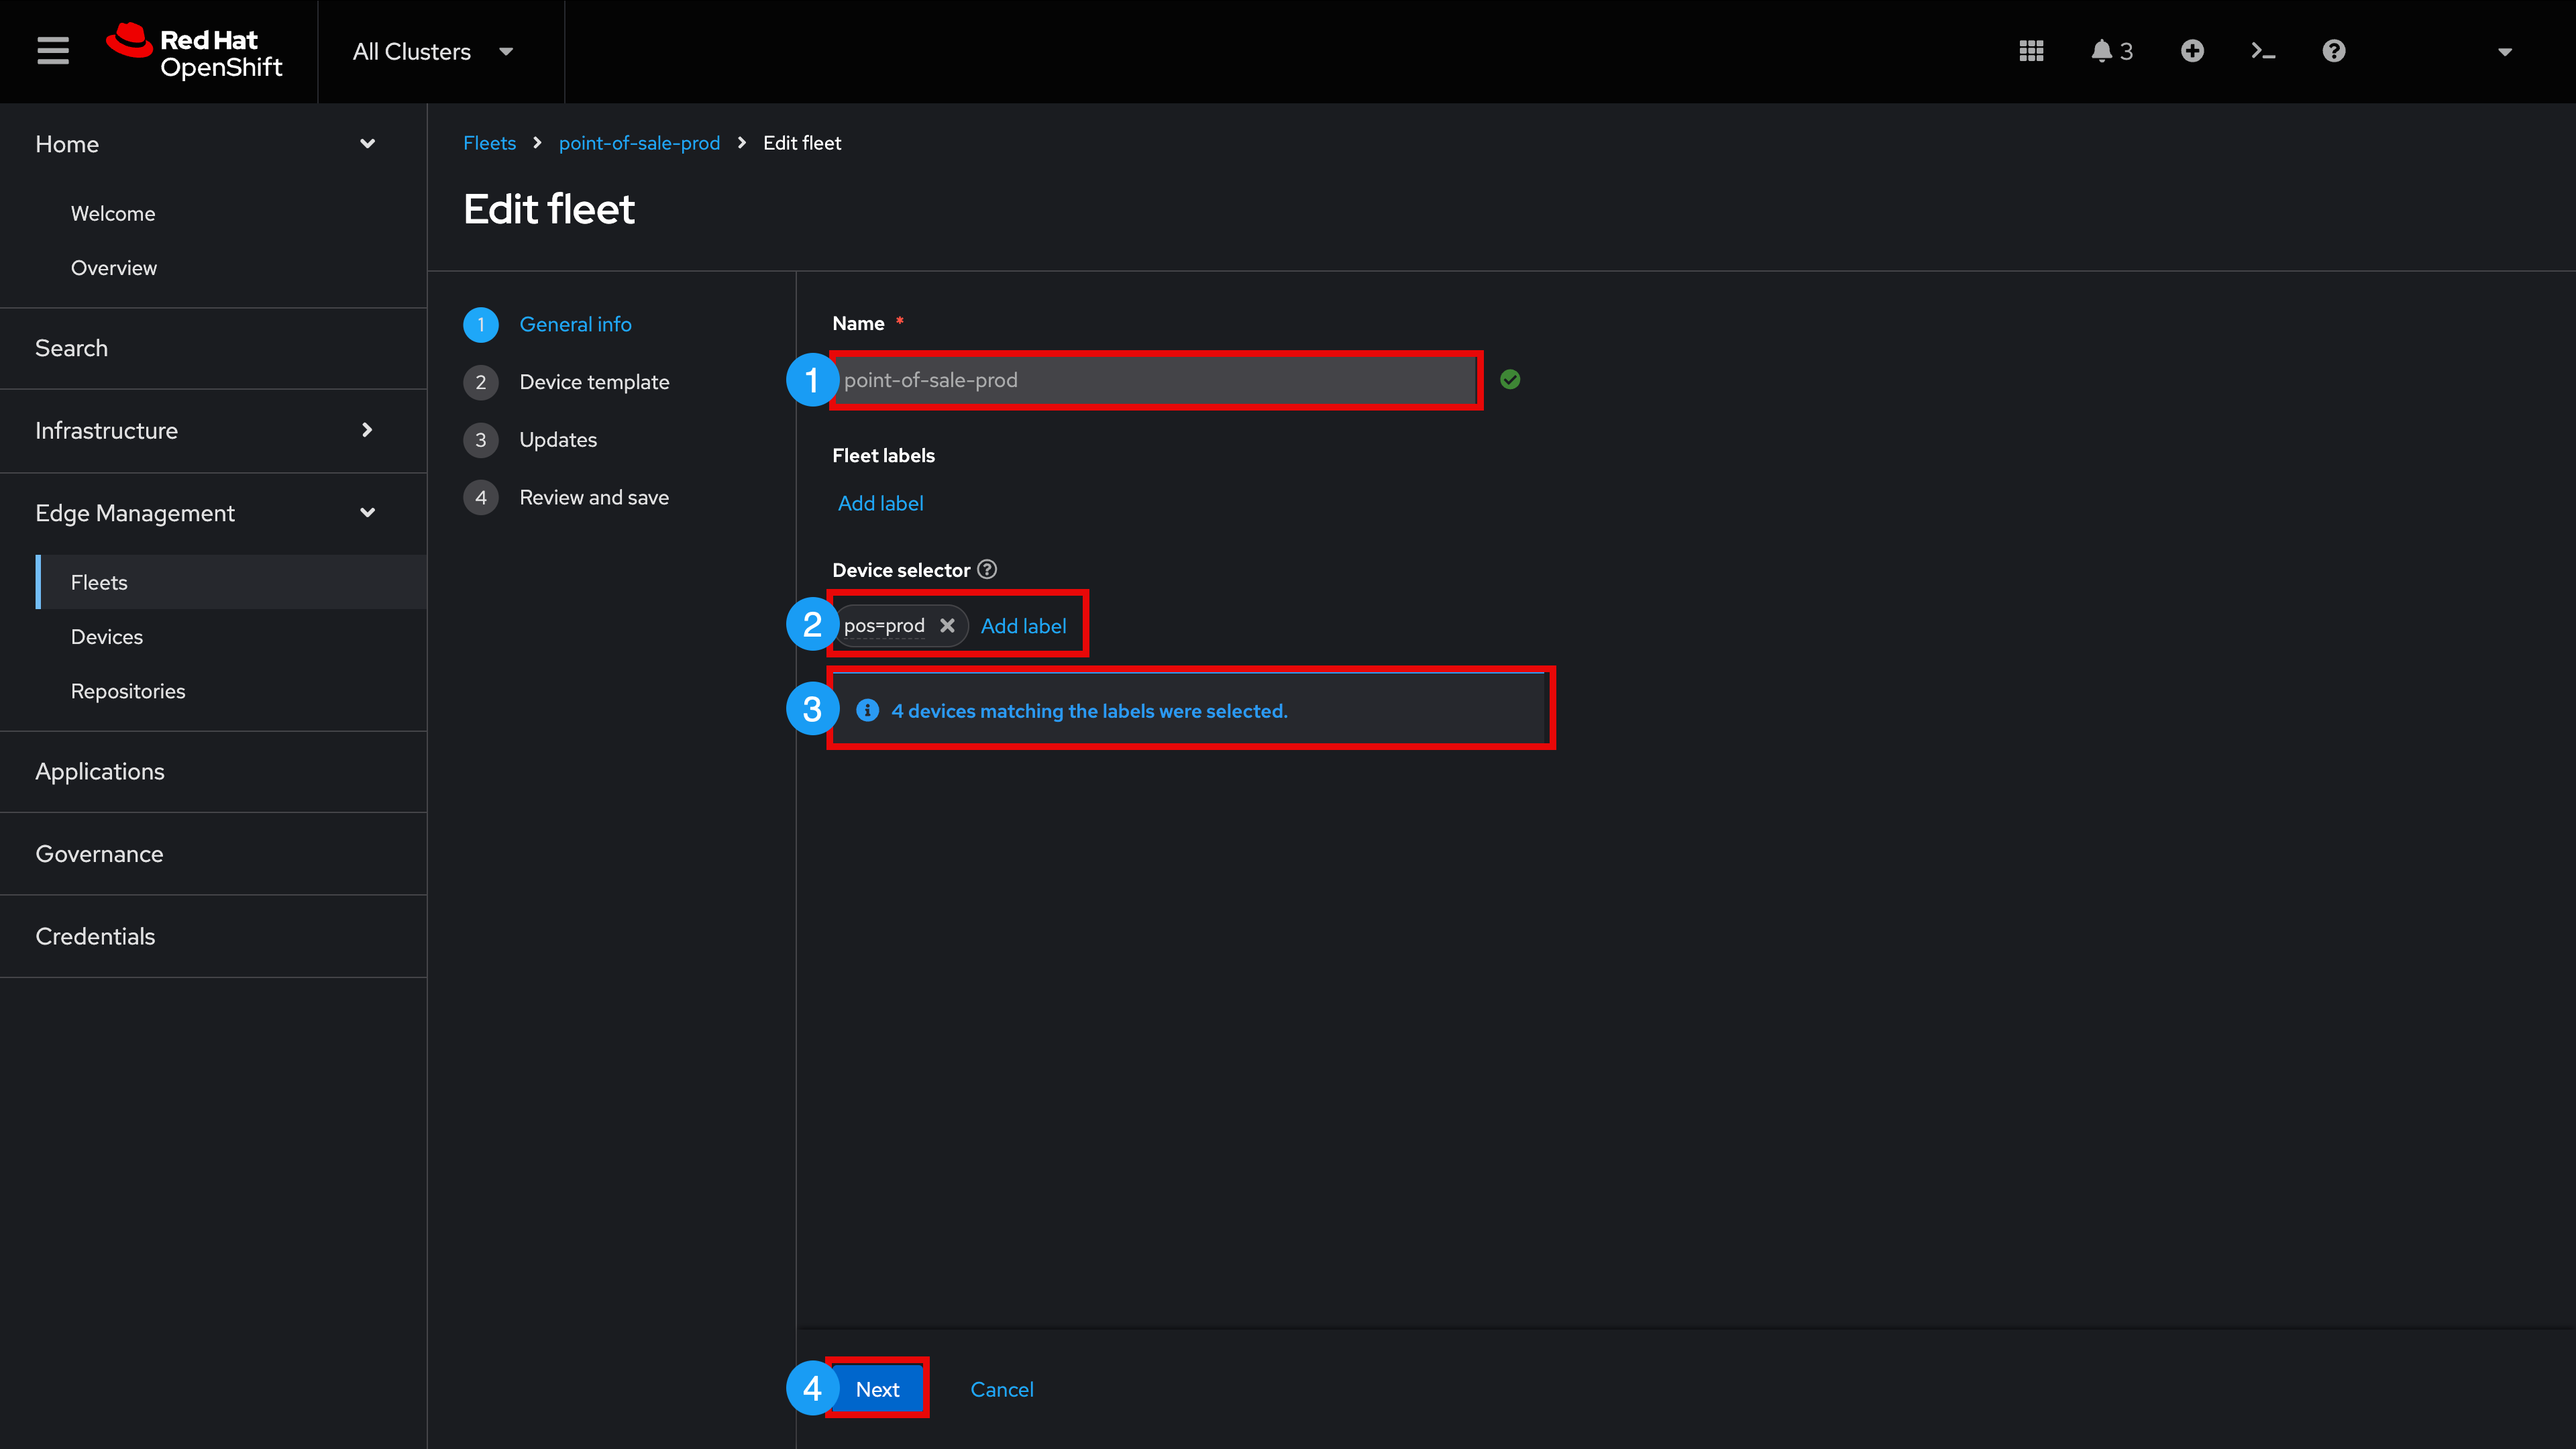Click Fleets breadcrumb link
Image resolution: width=2576 pixels, height=1449 pixels.
tap(489, 143)
